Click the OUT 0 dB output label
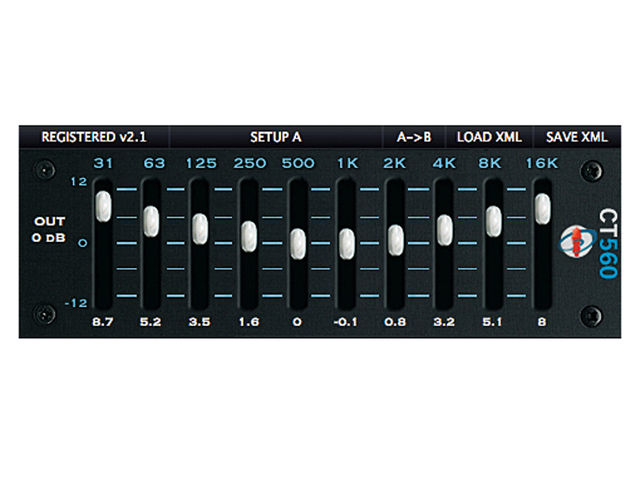This screenshot has width=640, height=480. point(49,229)
